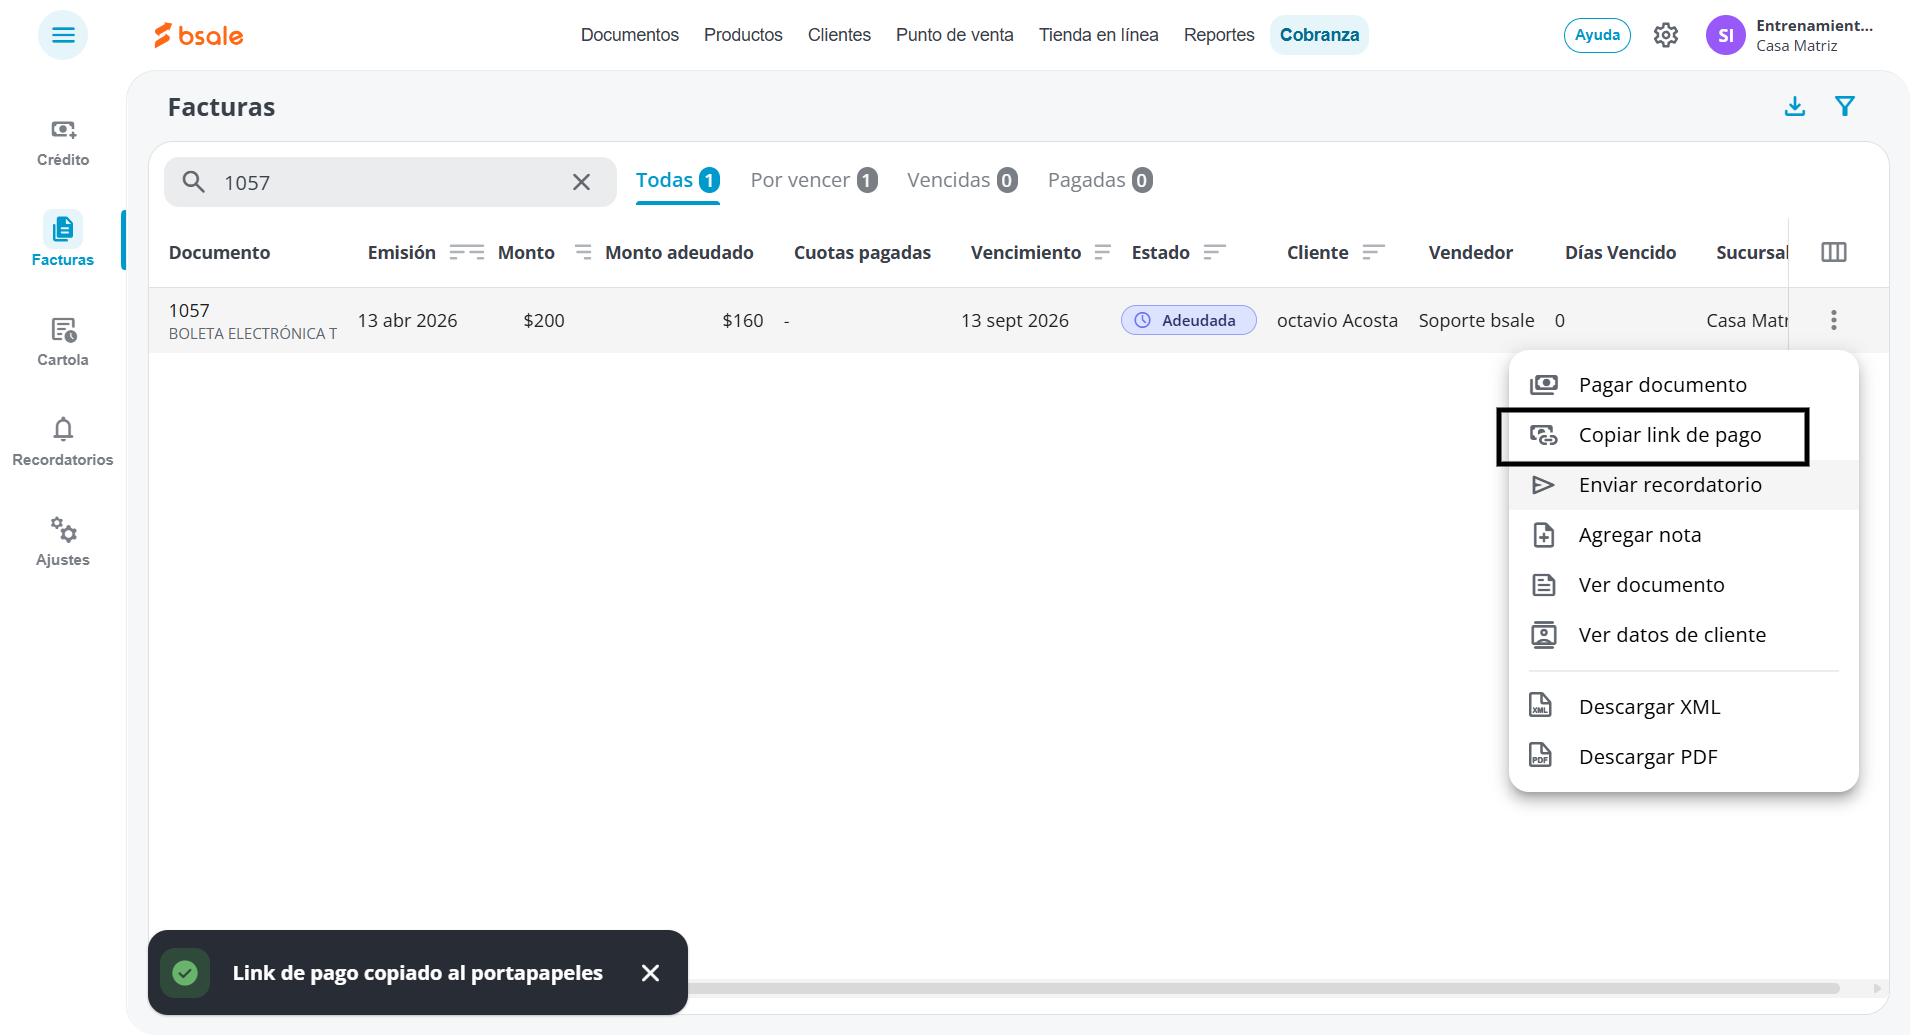This screenshot has width=1910, height=1035.
Task: Open Cartola in the sidebar
Action: coord(63,342)
